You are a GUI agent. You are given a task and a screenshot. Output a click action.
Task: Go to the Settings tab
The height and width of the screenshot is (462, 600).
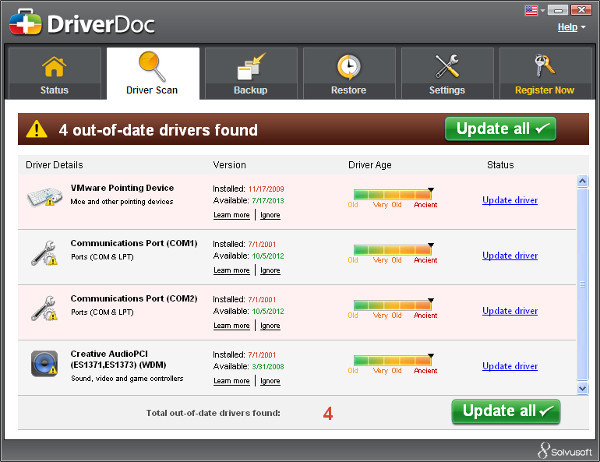[x=446, y=74]
